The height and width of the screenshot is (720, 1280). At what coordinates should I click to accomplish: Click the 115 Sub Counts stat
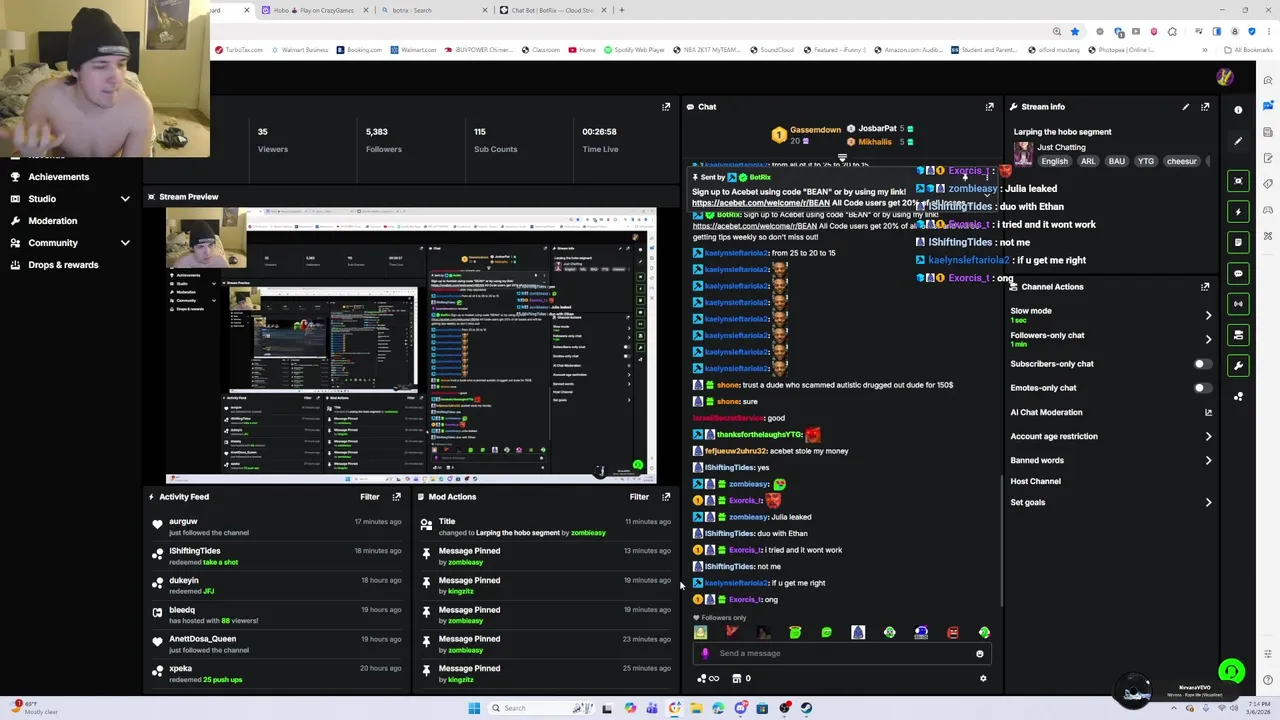tap(495, 140)
